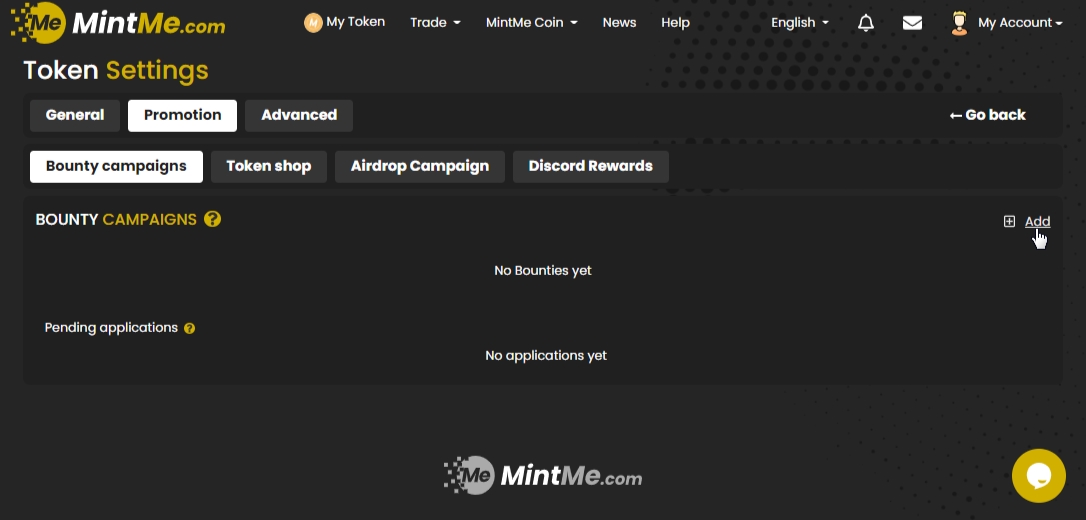Click the MintMe.com logo in header
Image resolution: width=1086 pixels, height=520 pixels.
coord(118,22)
